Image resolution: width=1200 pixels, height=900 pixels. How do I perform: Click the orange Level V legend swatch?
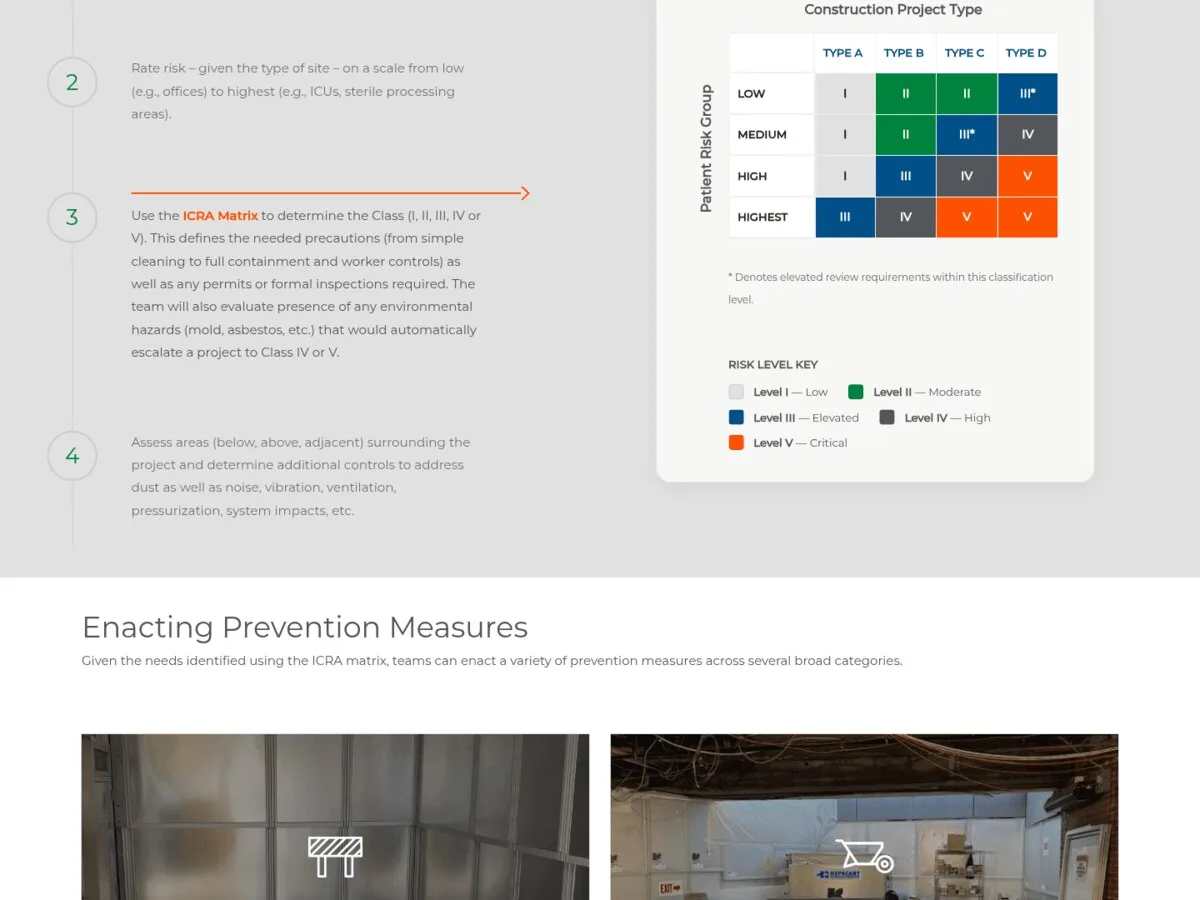click(736, 443)
